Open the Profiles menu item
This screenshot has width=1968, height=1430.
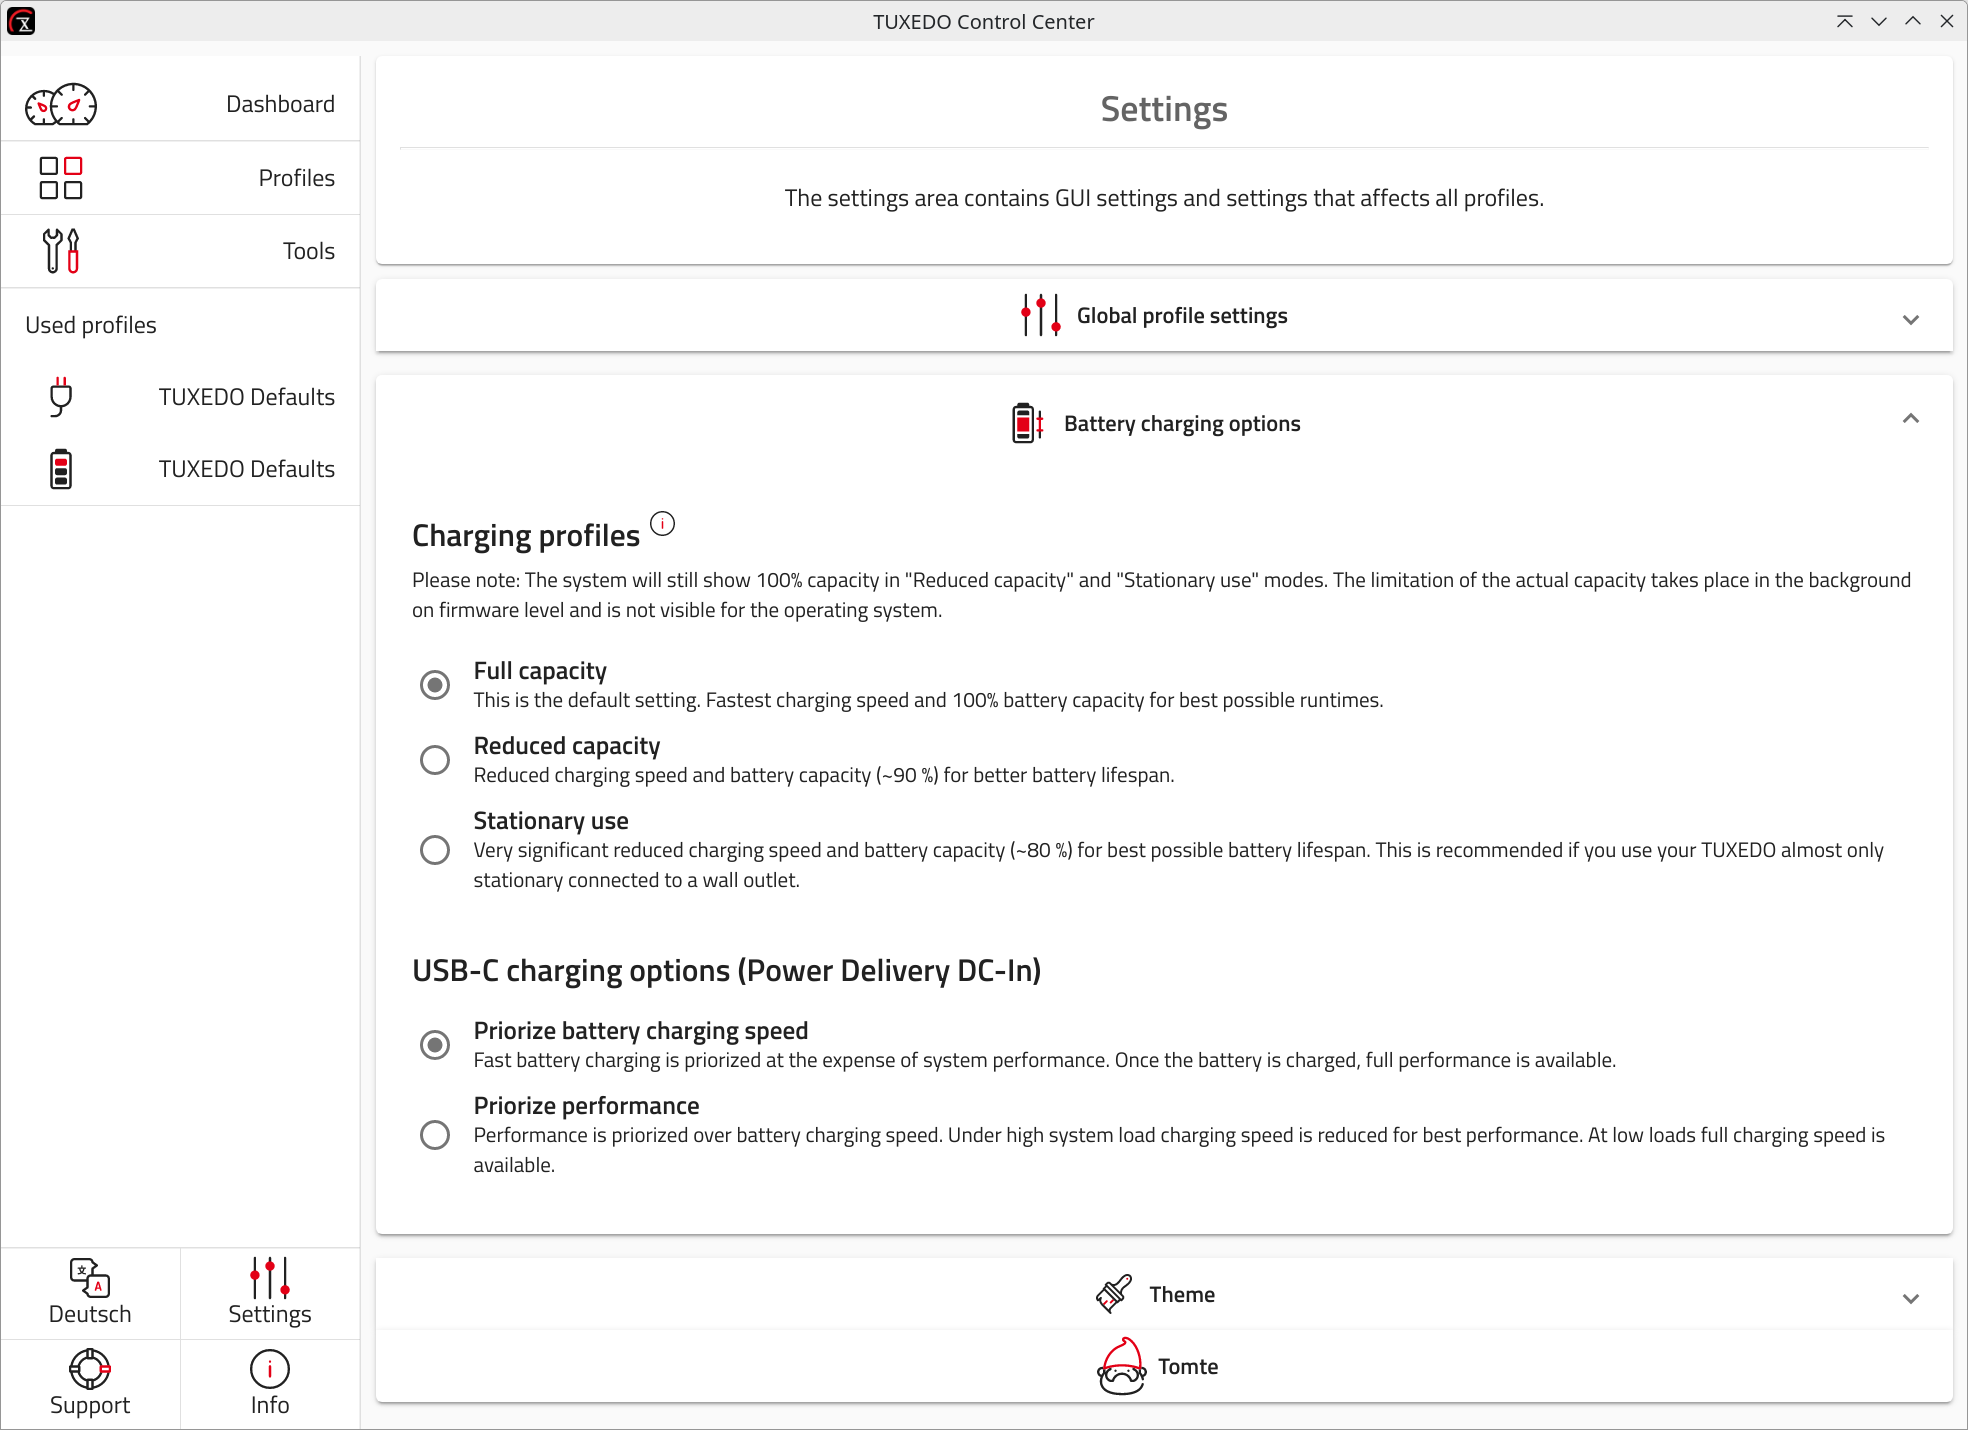(180, 178)
